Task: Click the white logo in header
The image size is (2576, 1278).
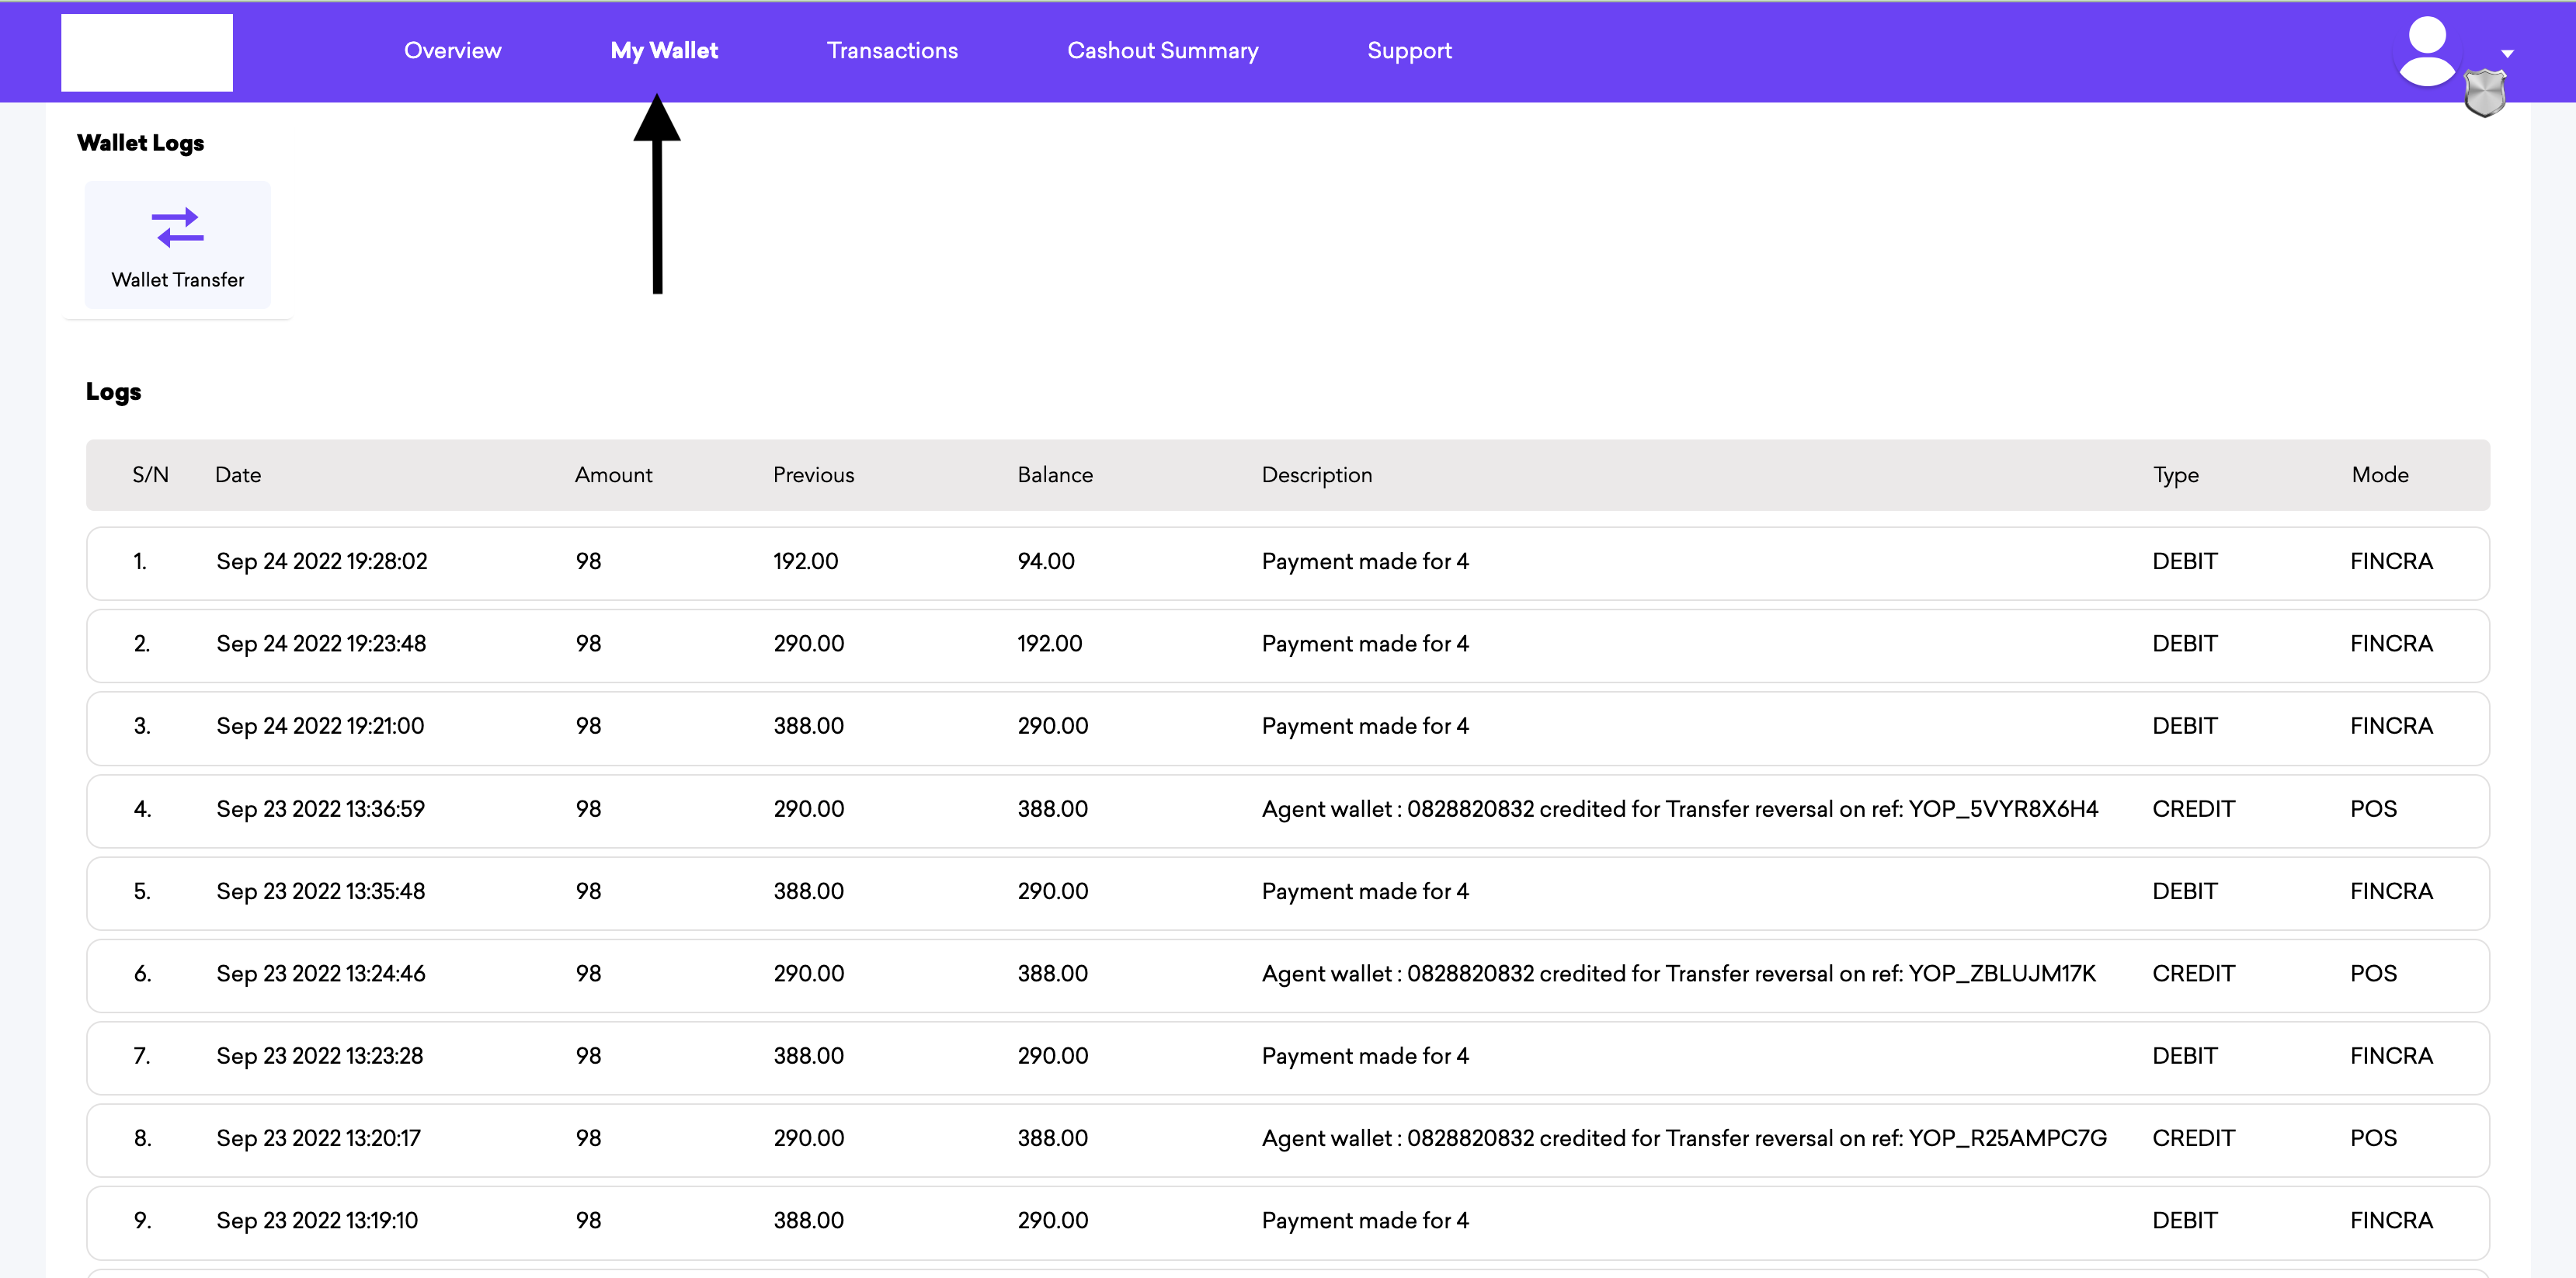Action: click(x=147, y=52)
